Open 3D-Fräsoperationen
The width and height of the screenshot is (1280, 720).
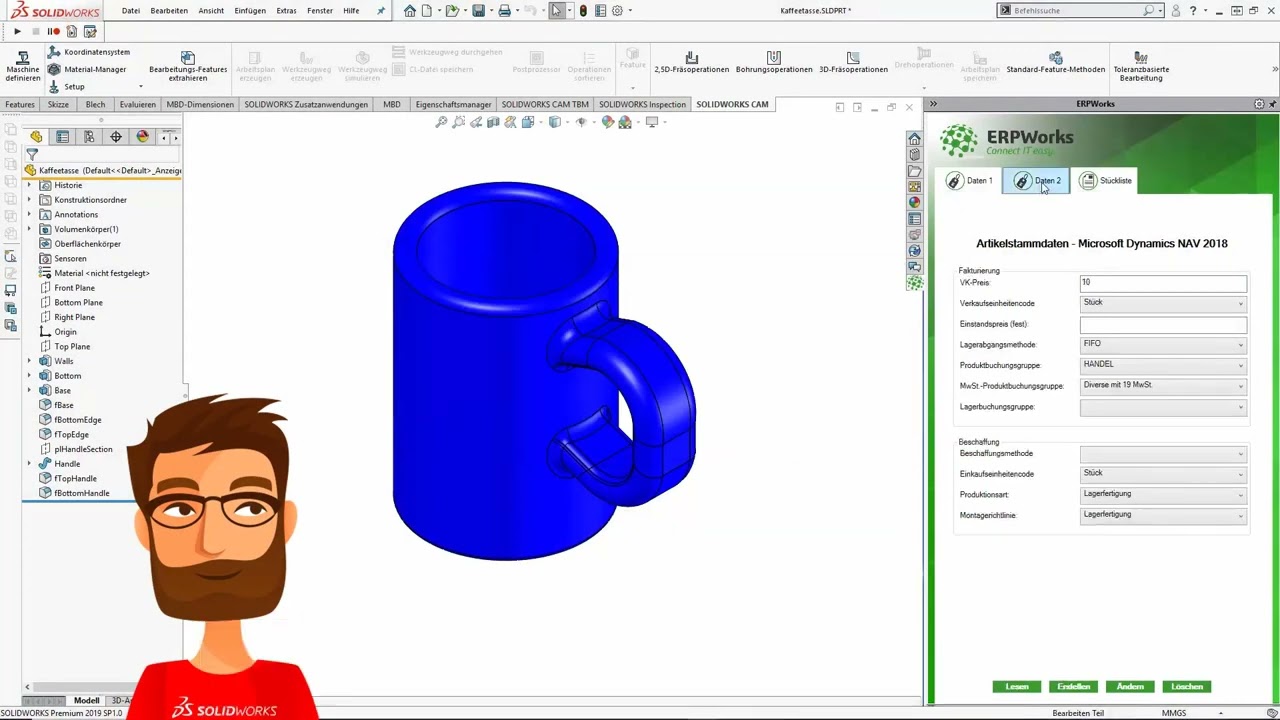(853, 64)
